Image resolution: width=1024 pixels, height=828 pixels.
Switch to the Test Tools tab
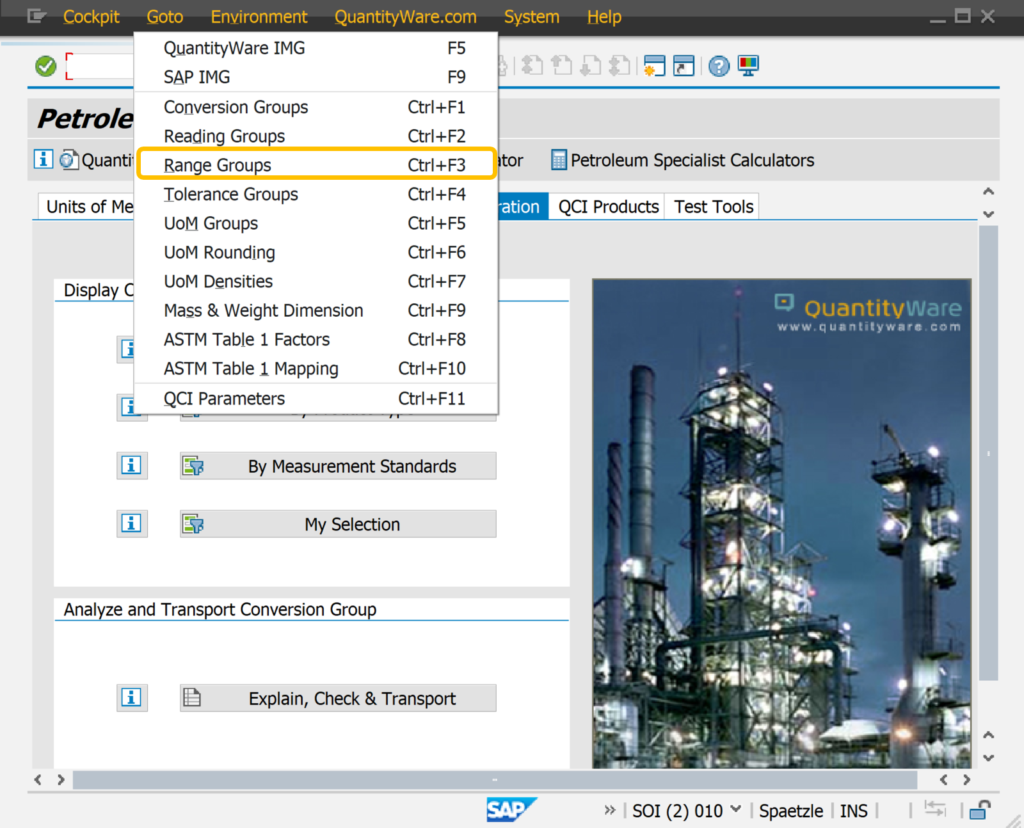[x=712, y=206]
